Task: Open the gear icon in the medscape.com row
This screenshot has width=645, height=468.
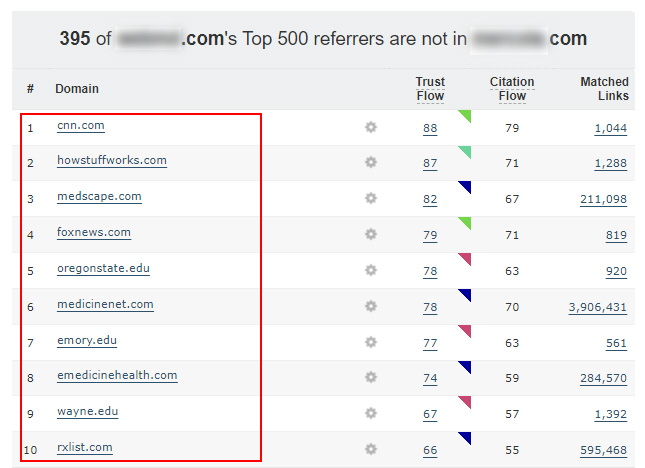Action: point(371,198)
